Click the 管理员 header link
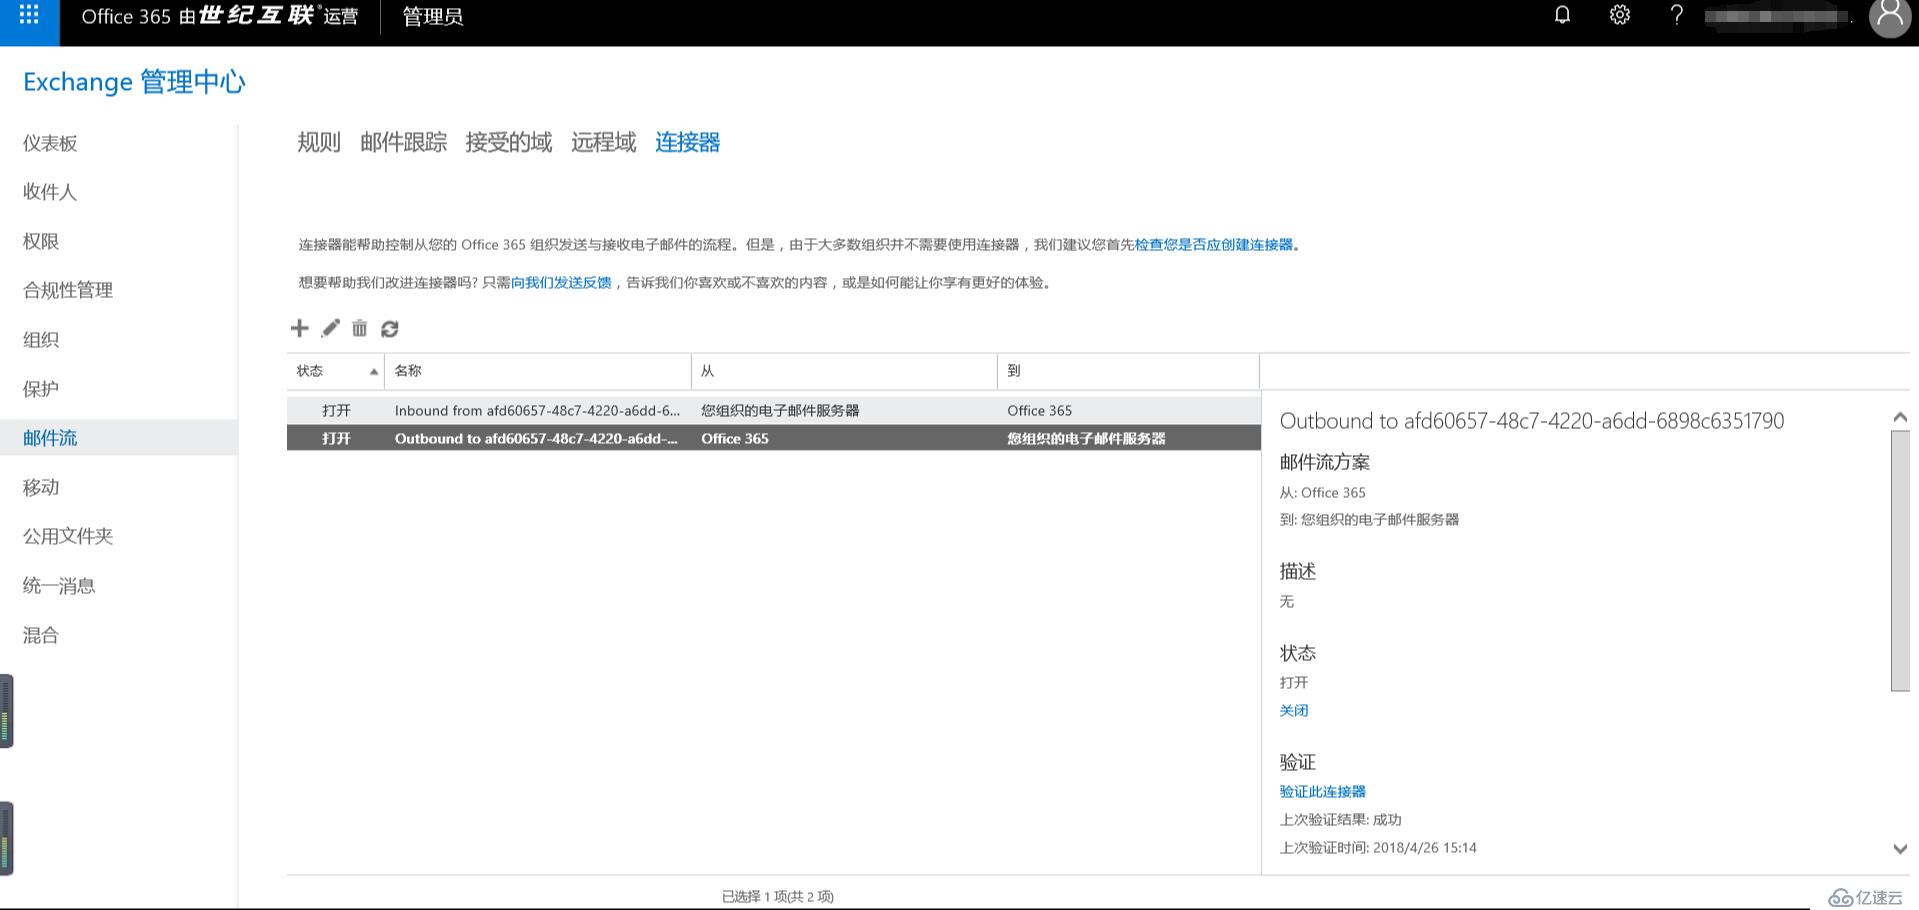Image resolution: width=1919 pixels, height=910 pixels. [432, 16]
